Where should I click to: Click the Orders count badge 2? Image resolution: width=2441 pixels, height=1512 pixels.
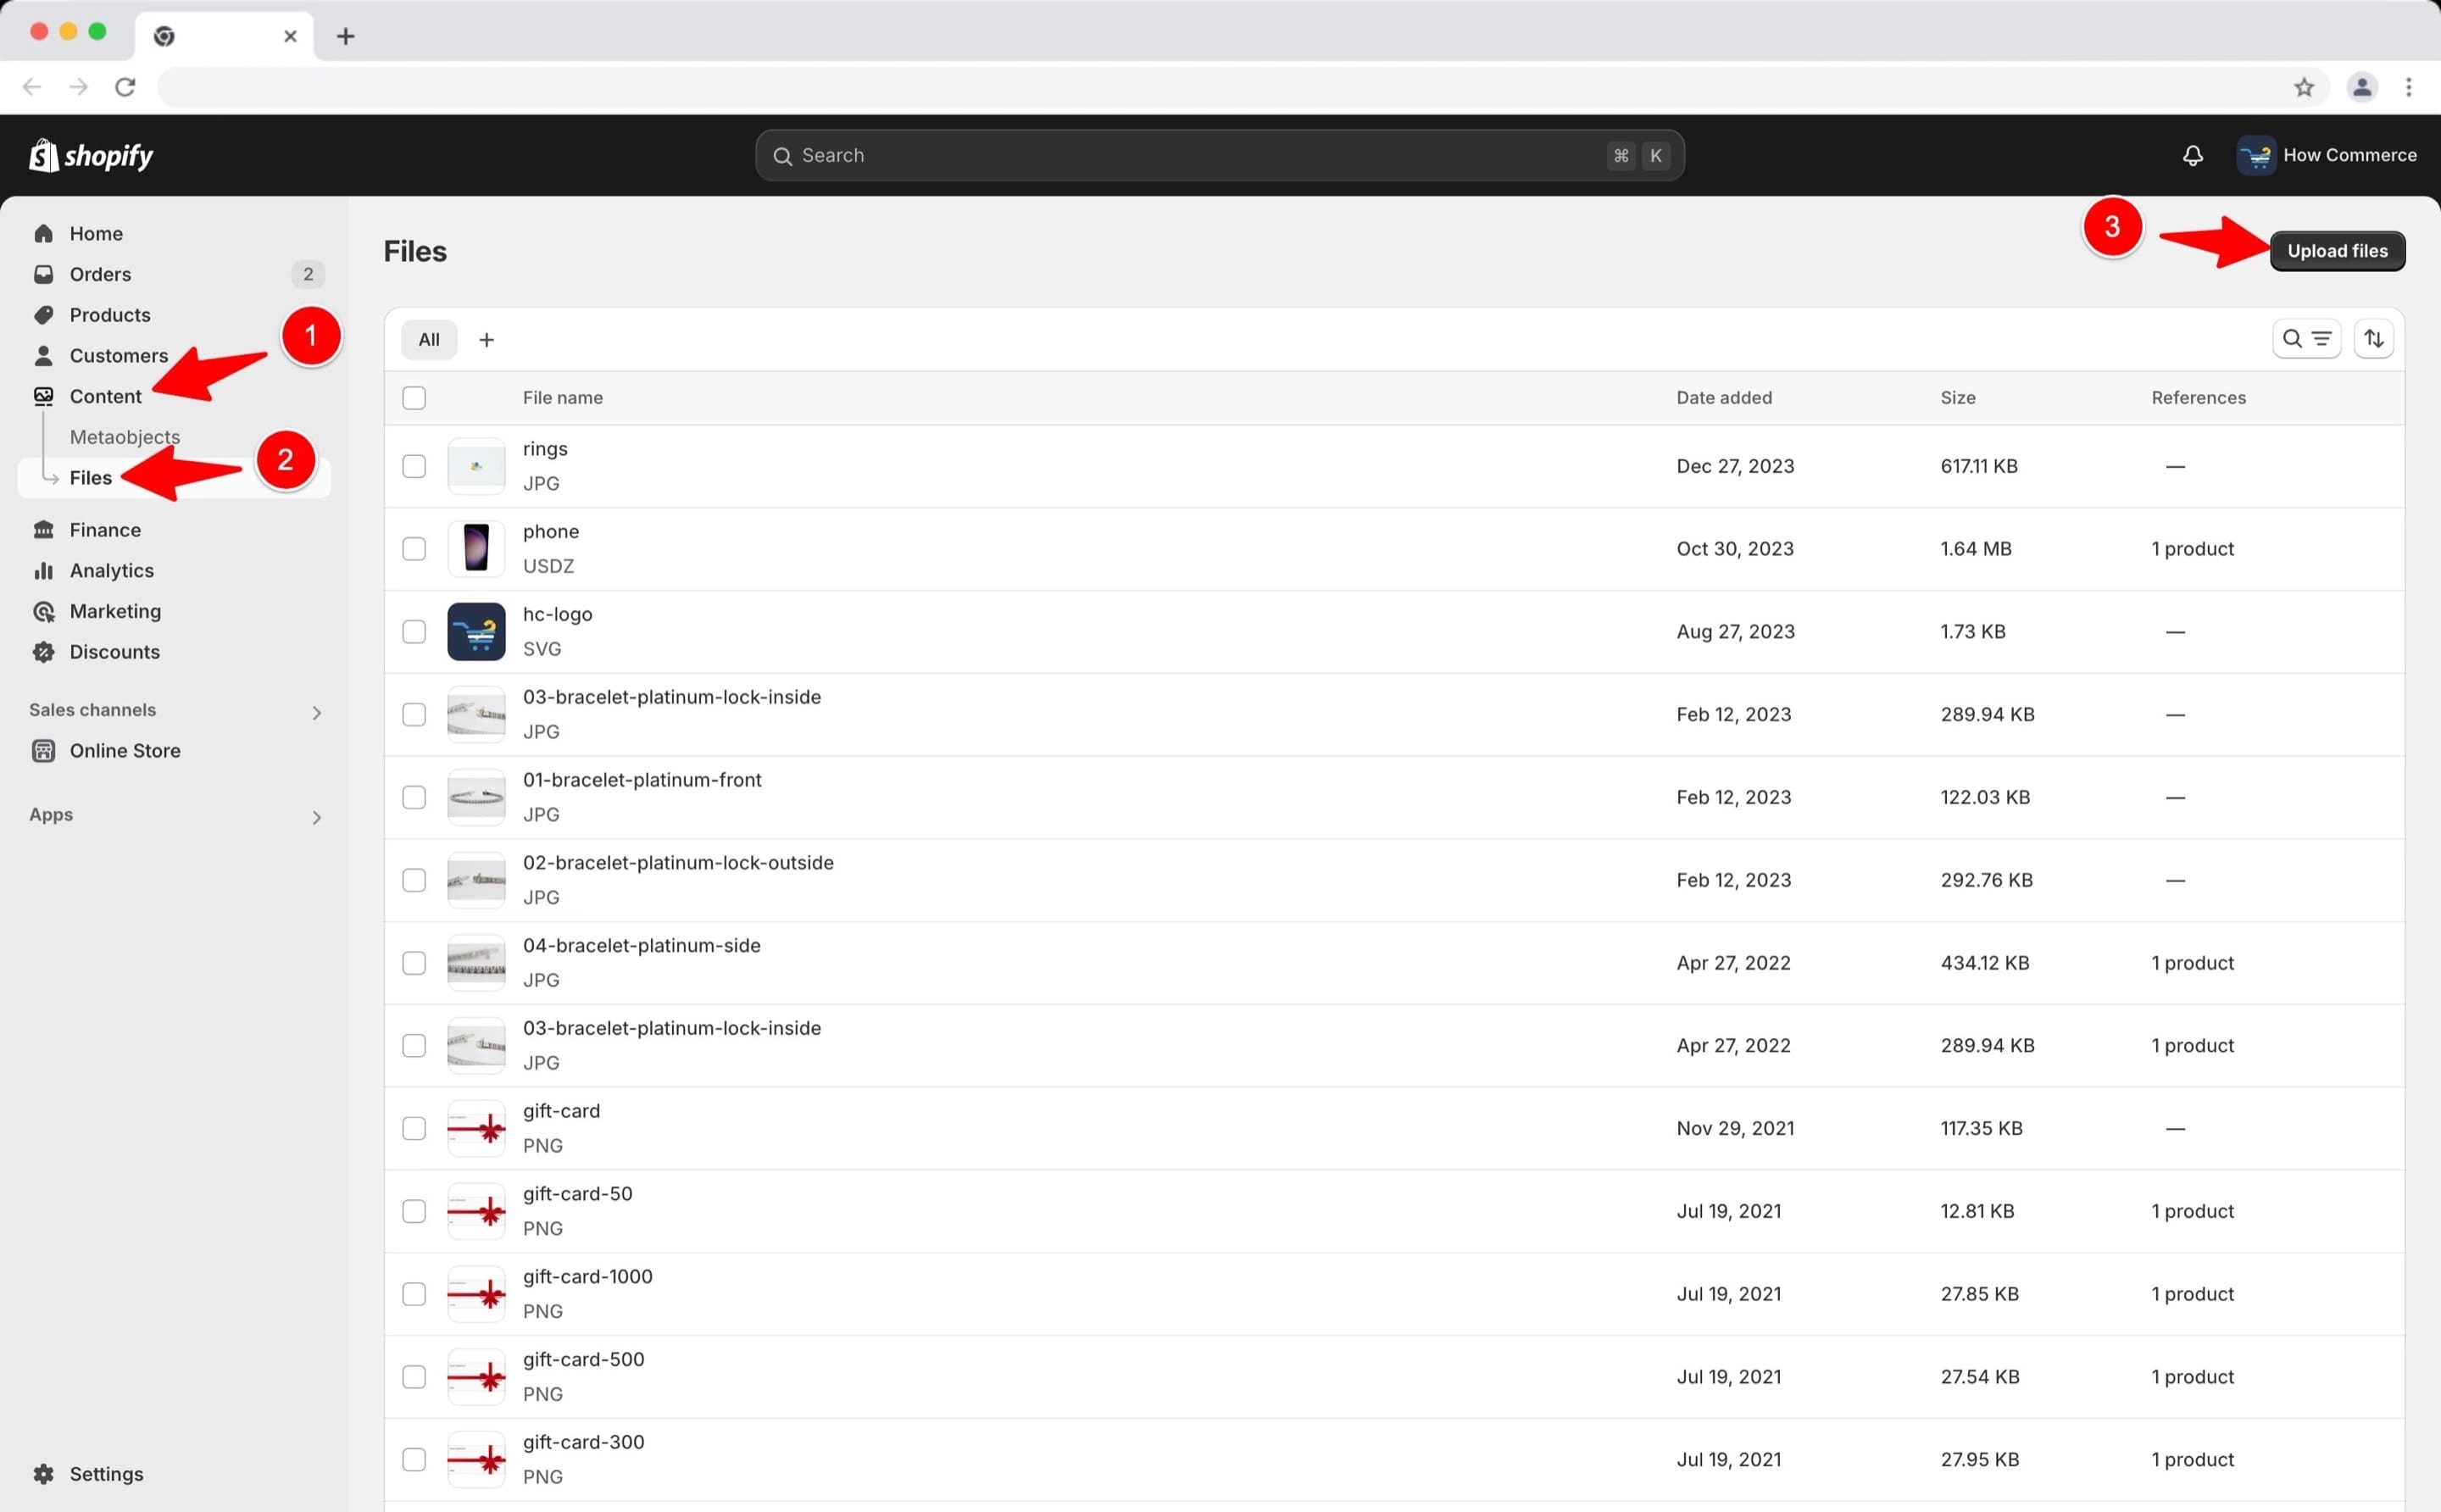[308, 274]
